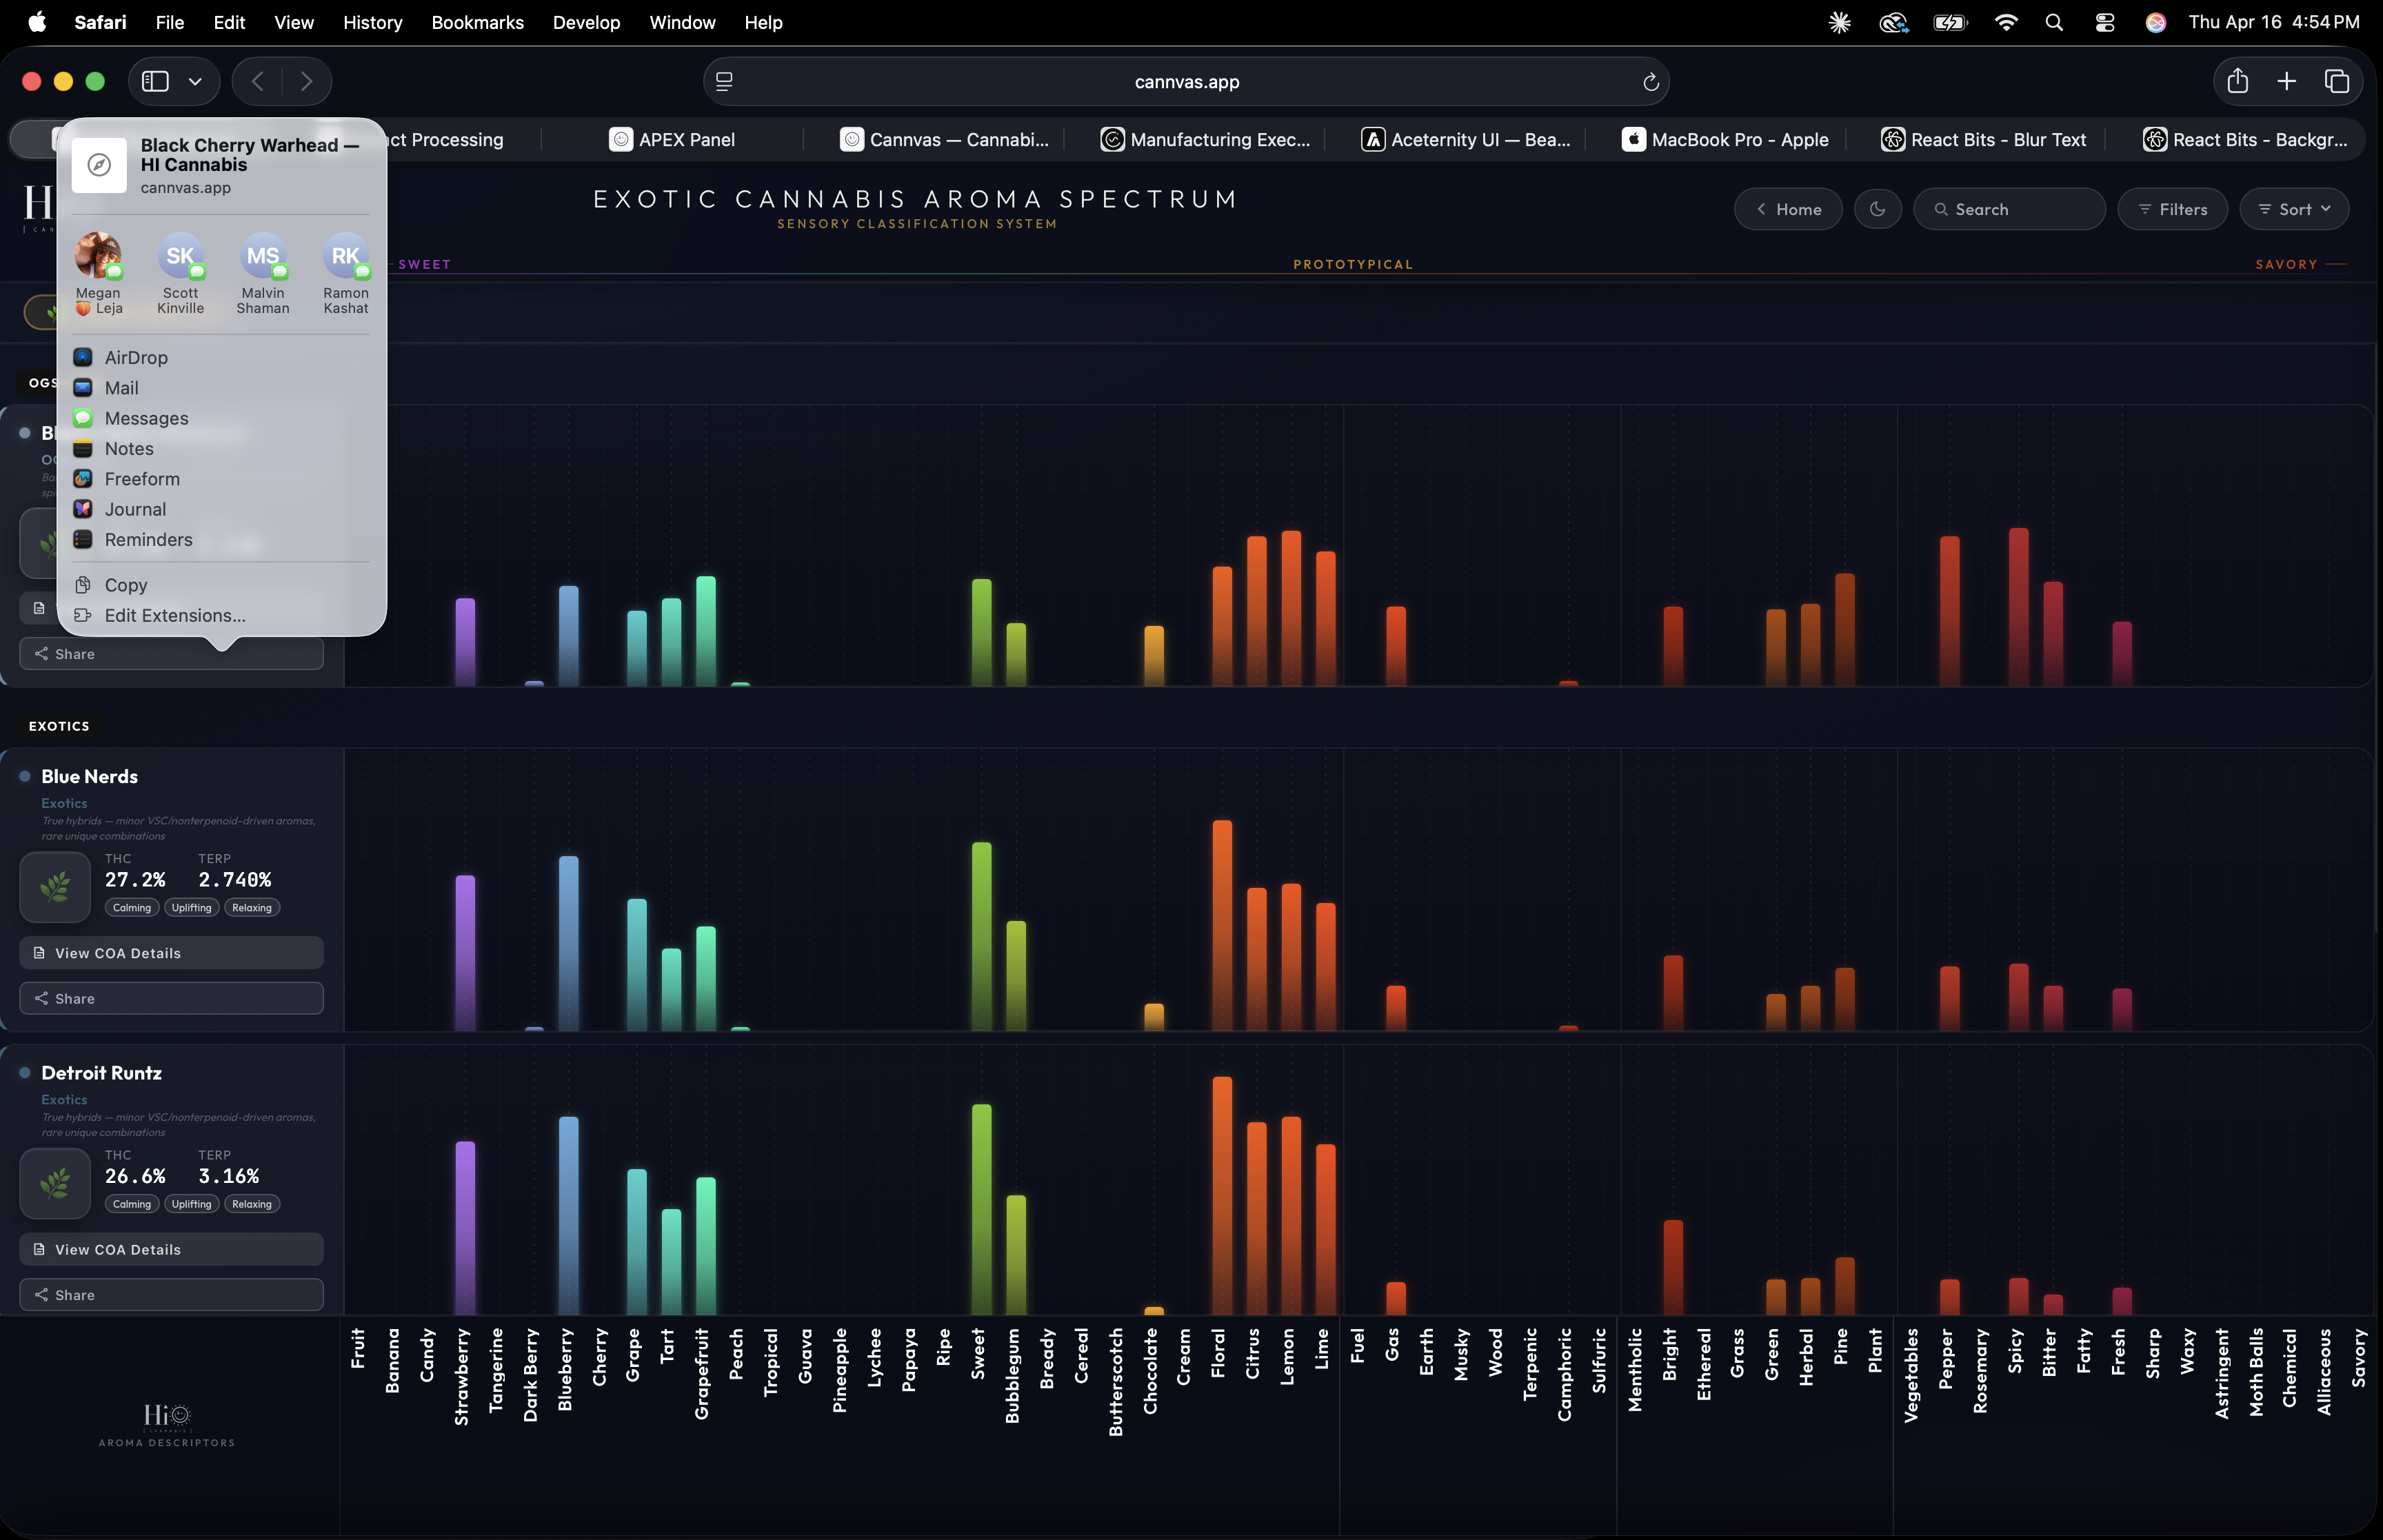Open the tab overview icon

pyautogui.click(x=2336, y=81)
